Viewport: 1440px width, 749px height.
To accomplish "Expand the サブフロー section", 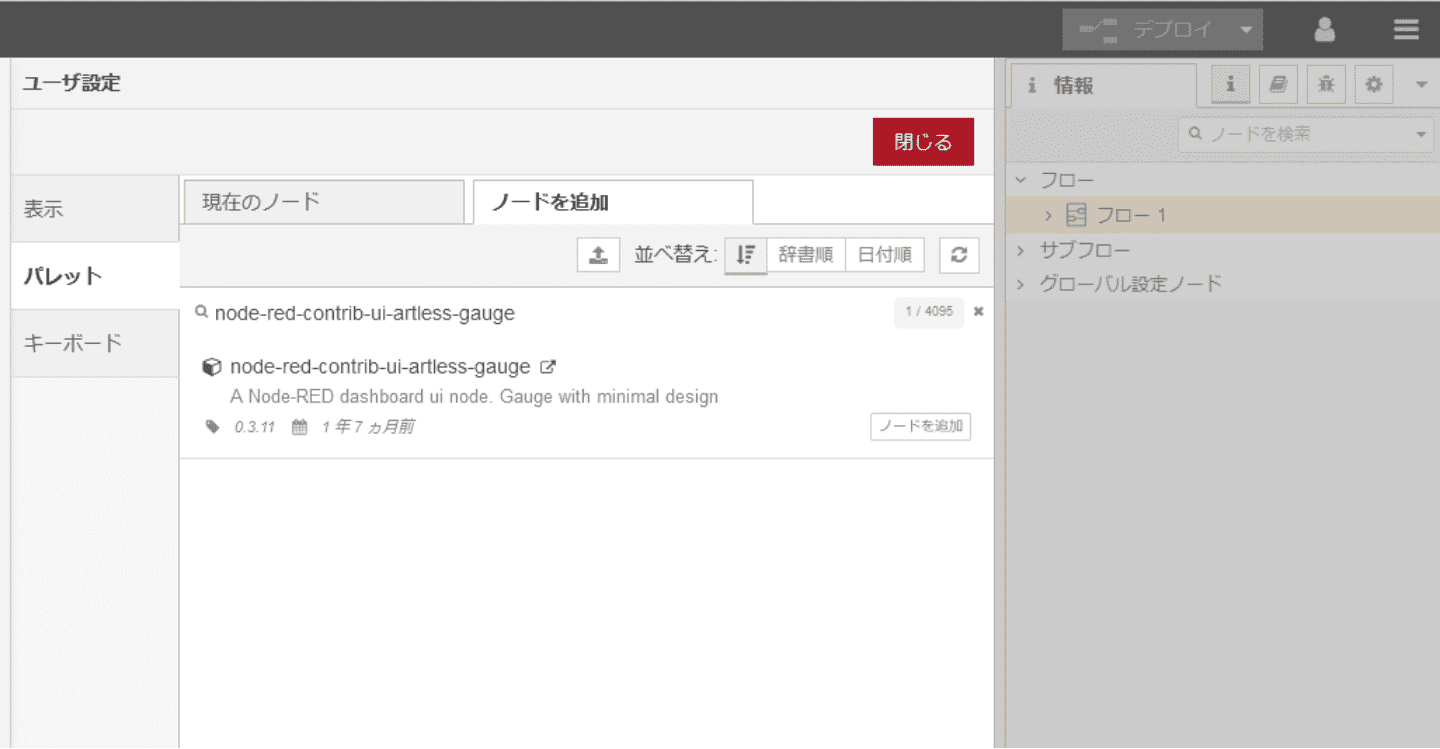I will click(x=1021, y=250).
